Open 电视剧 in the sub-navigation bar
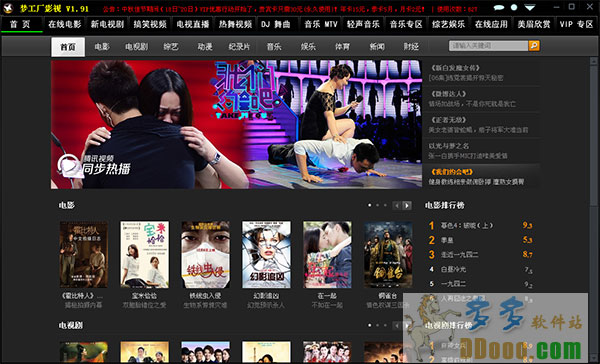The height and width of the screenshot is (364, 600). tap(137, 47)
